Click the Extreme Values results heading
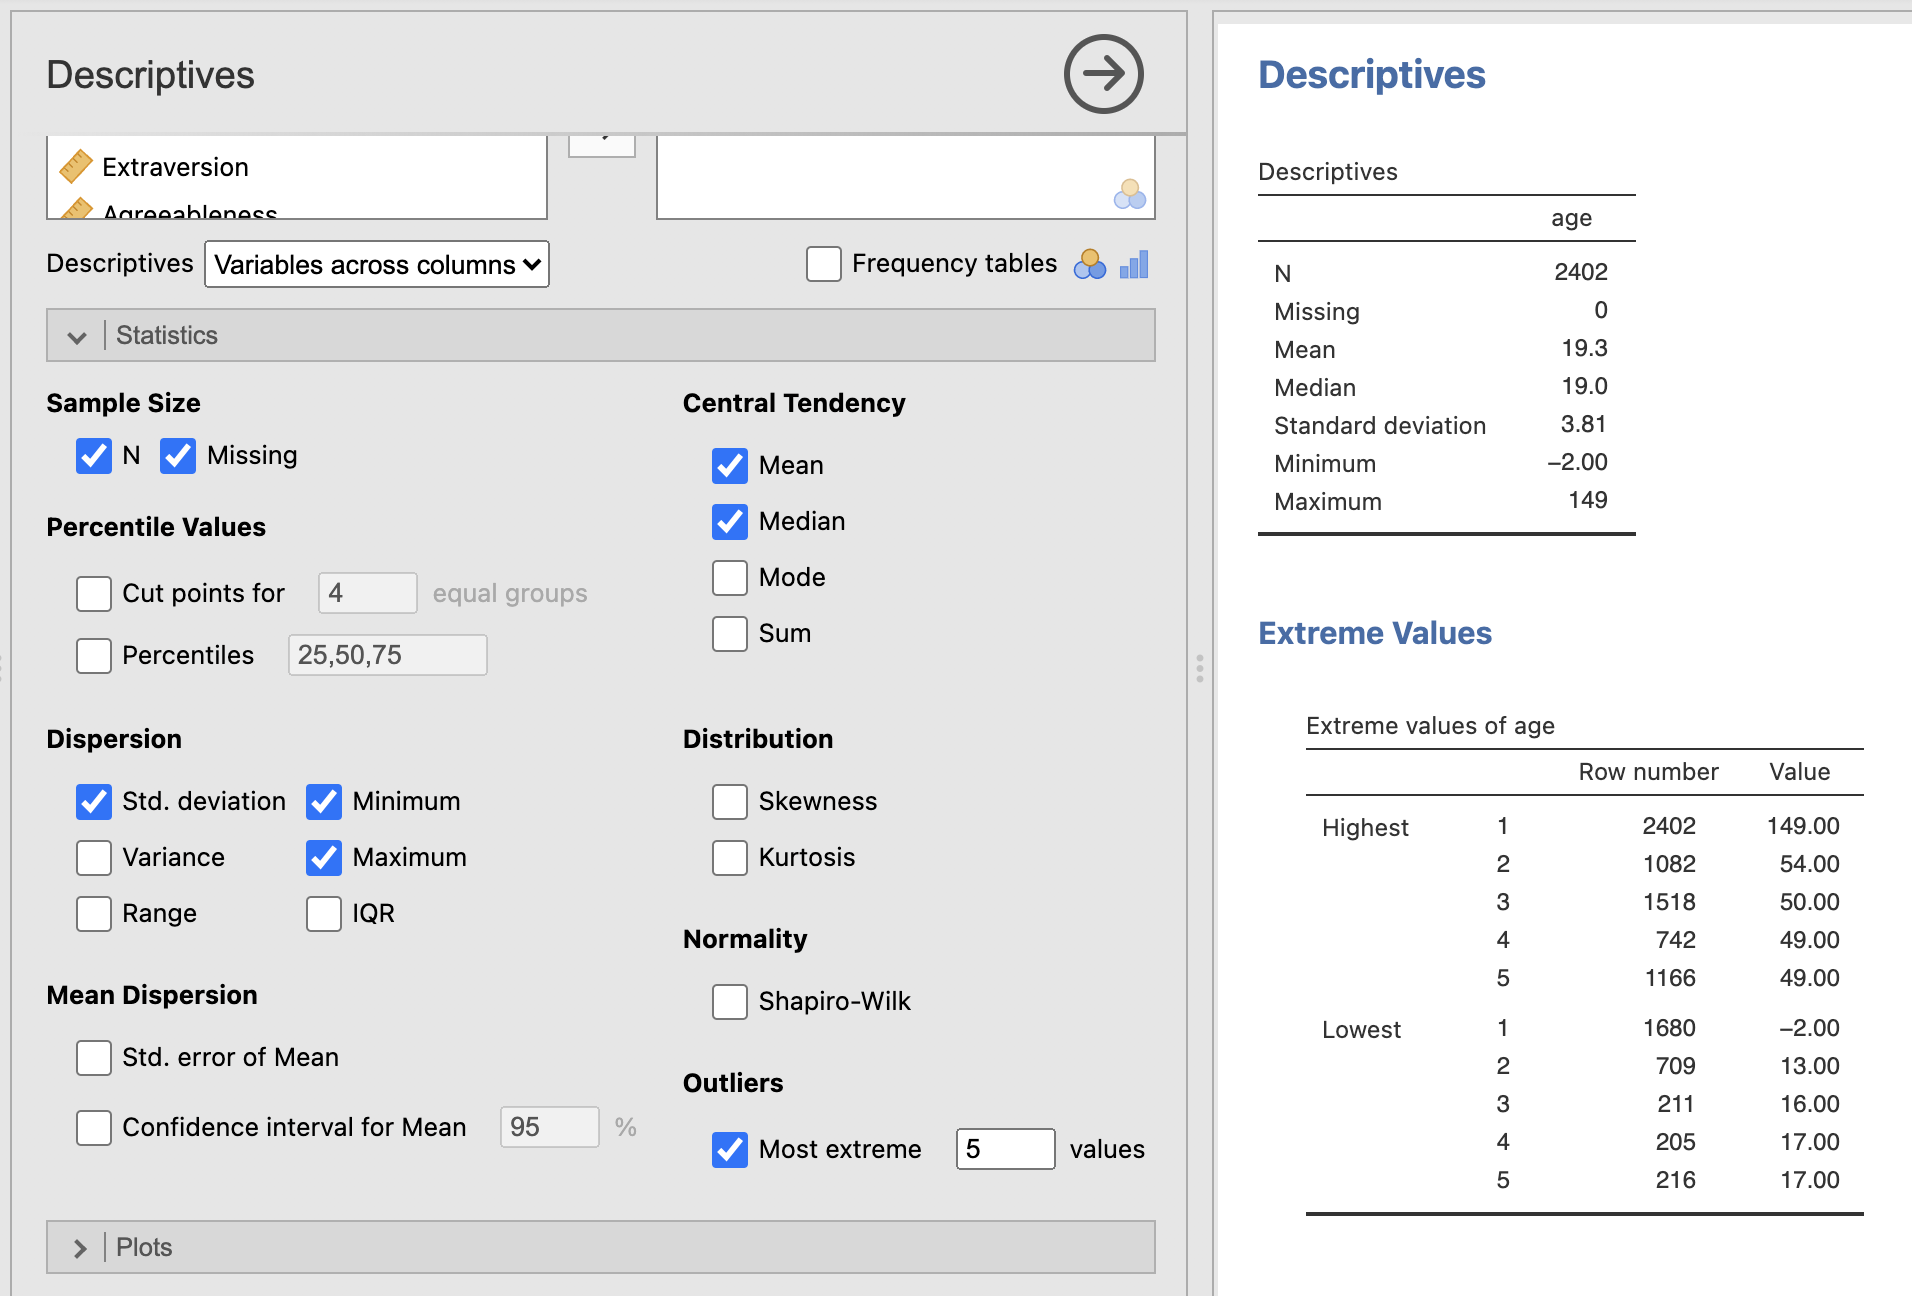The image size is (1912, 1296). (1375, 633)
